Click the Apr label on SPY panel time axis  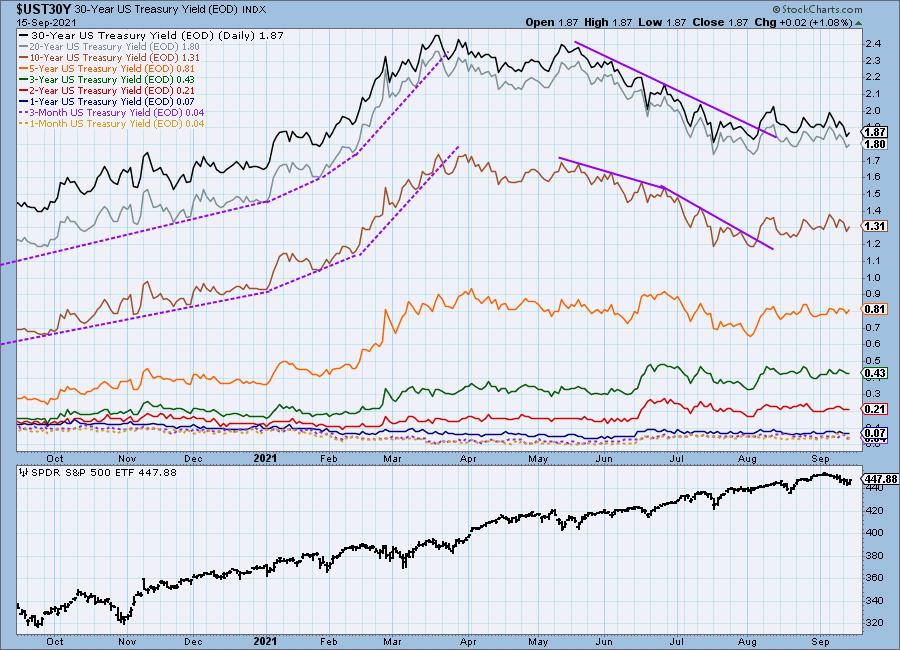point(468,641)
